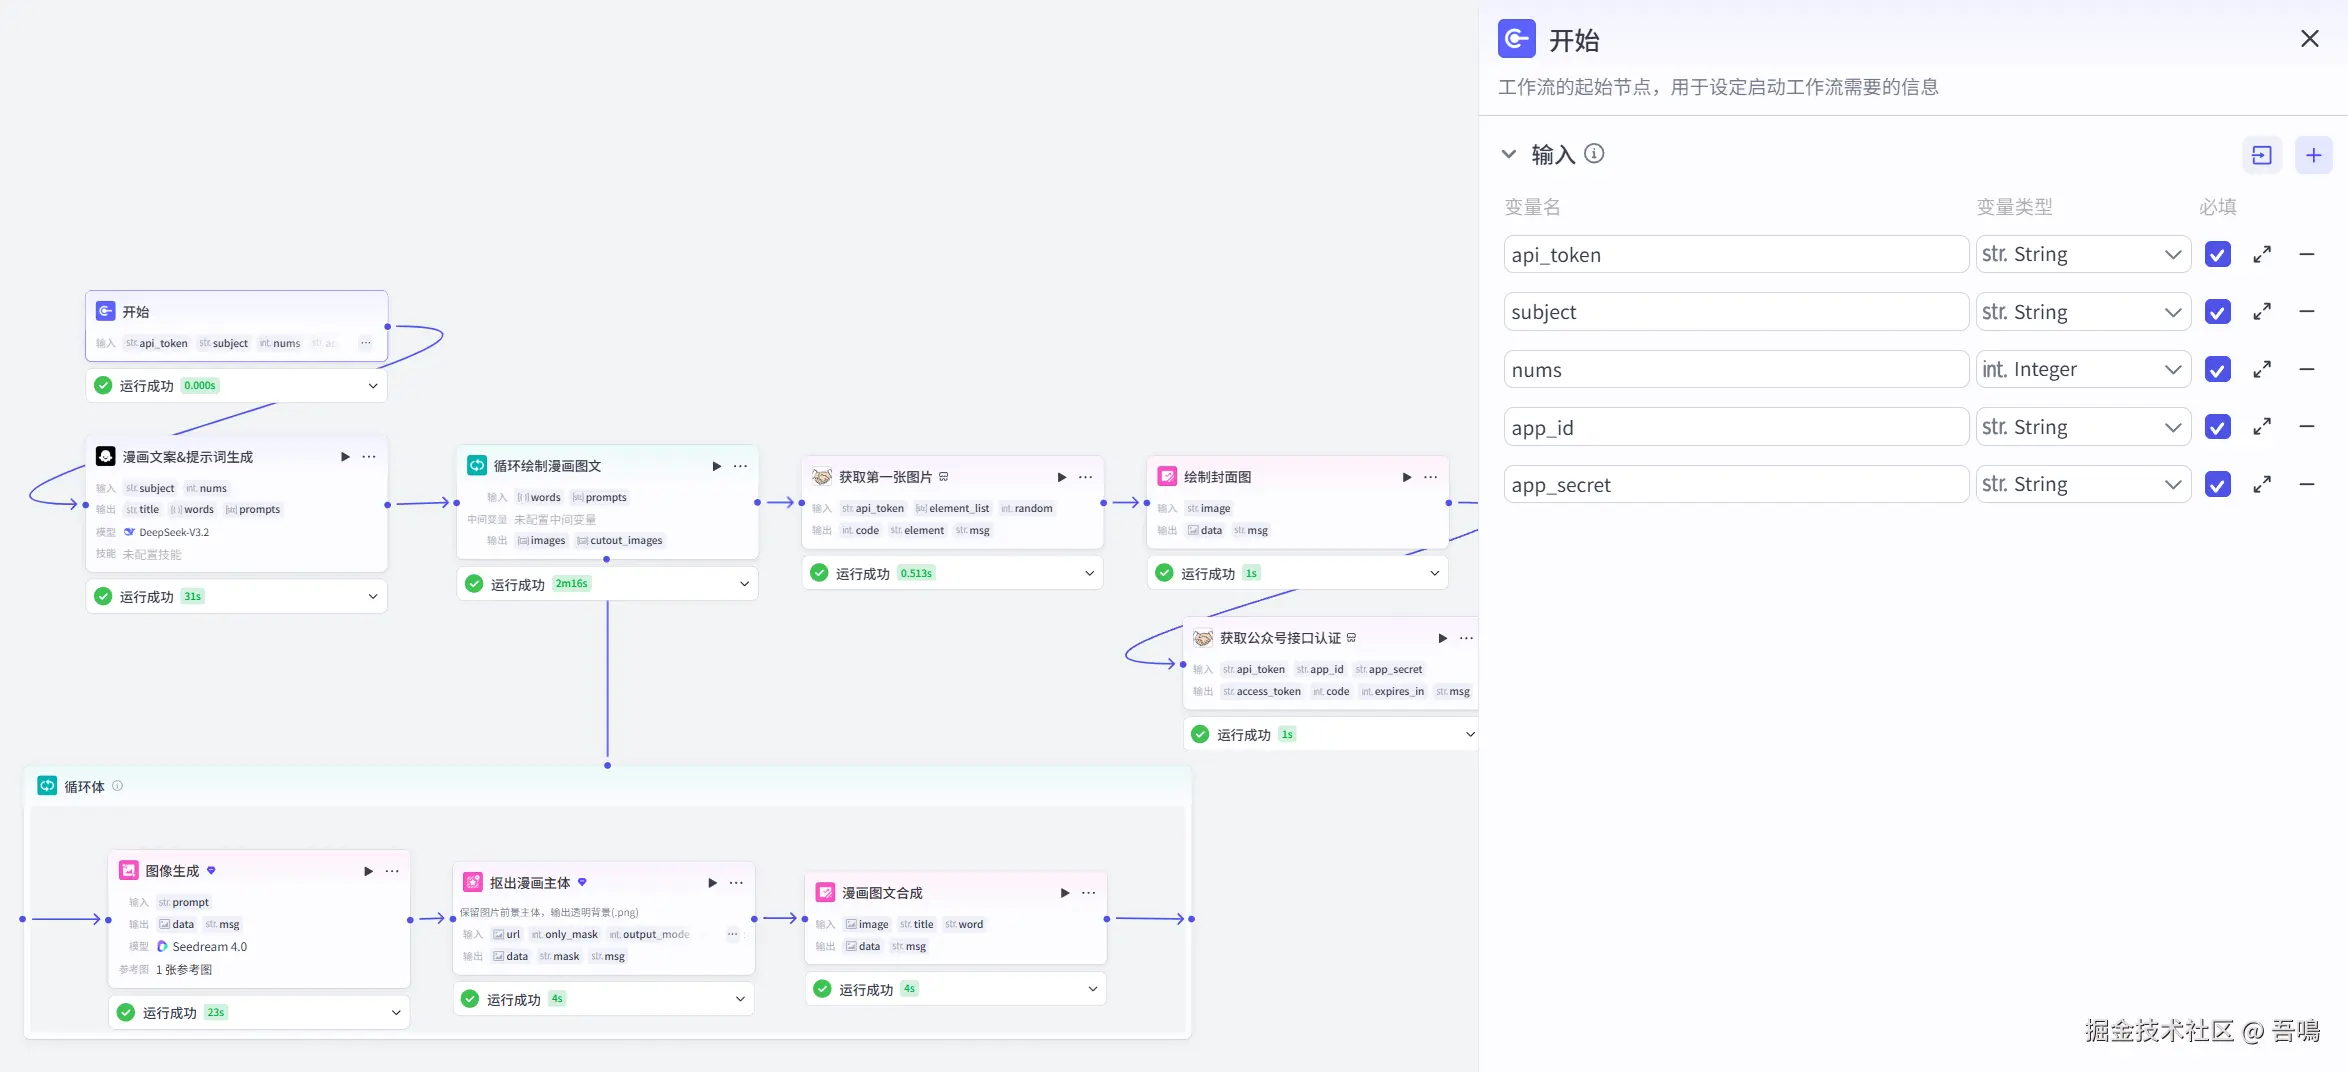Image resolution: width=2348 pixels, height=1072 pixels.
Task: Open more options on 抠出漫画主体 node
Action: [x=736, y=883]
